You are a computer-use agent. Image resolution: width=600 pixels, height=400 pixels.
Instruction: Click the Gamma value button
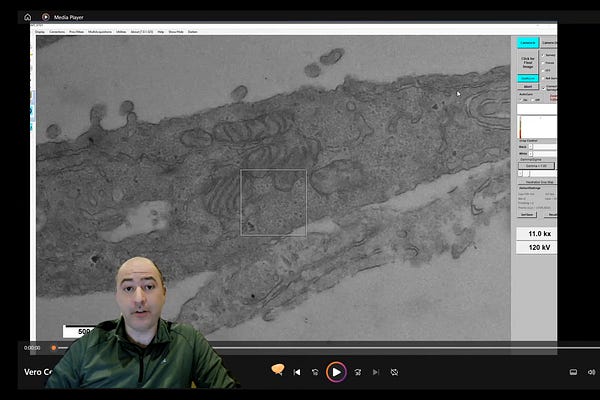click(536, 166)
